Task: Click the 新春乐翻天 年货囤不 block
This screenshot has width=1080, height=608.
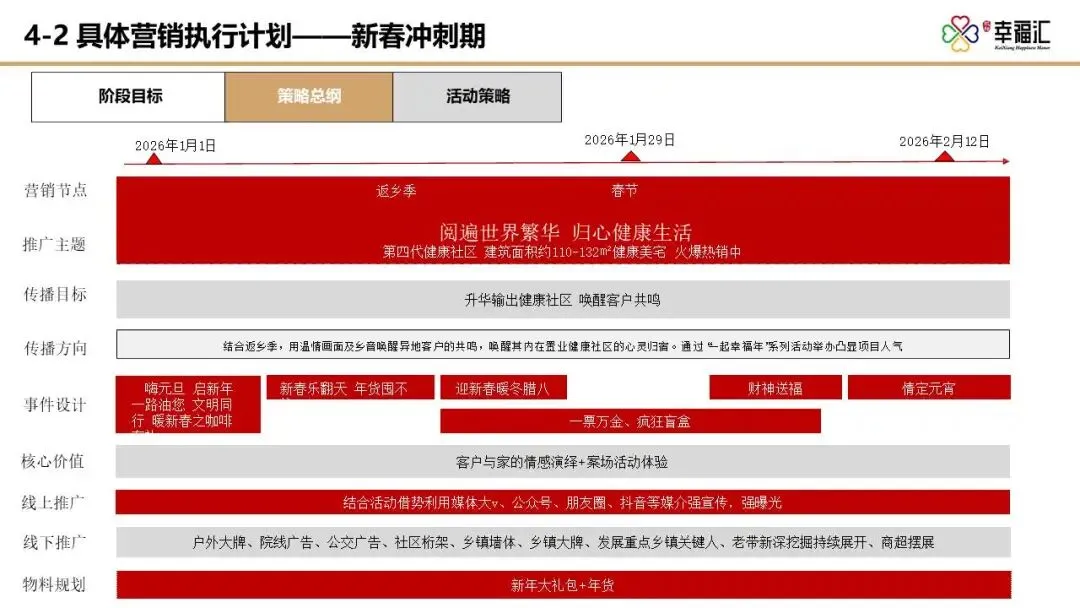Action: coord(349,387)
